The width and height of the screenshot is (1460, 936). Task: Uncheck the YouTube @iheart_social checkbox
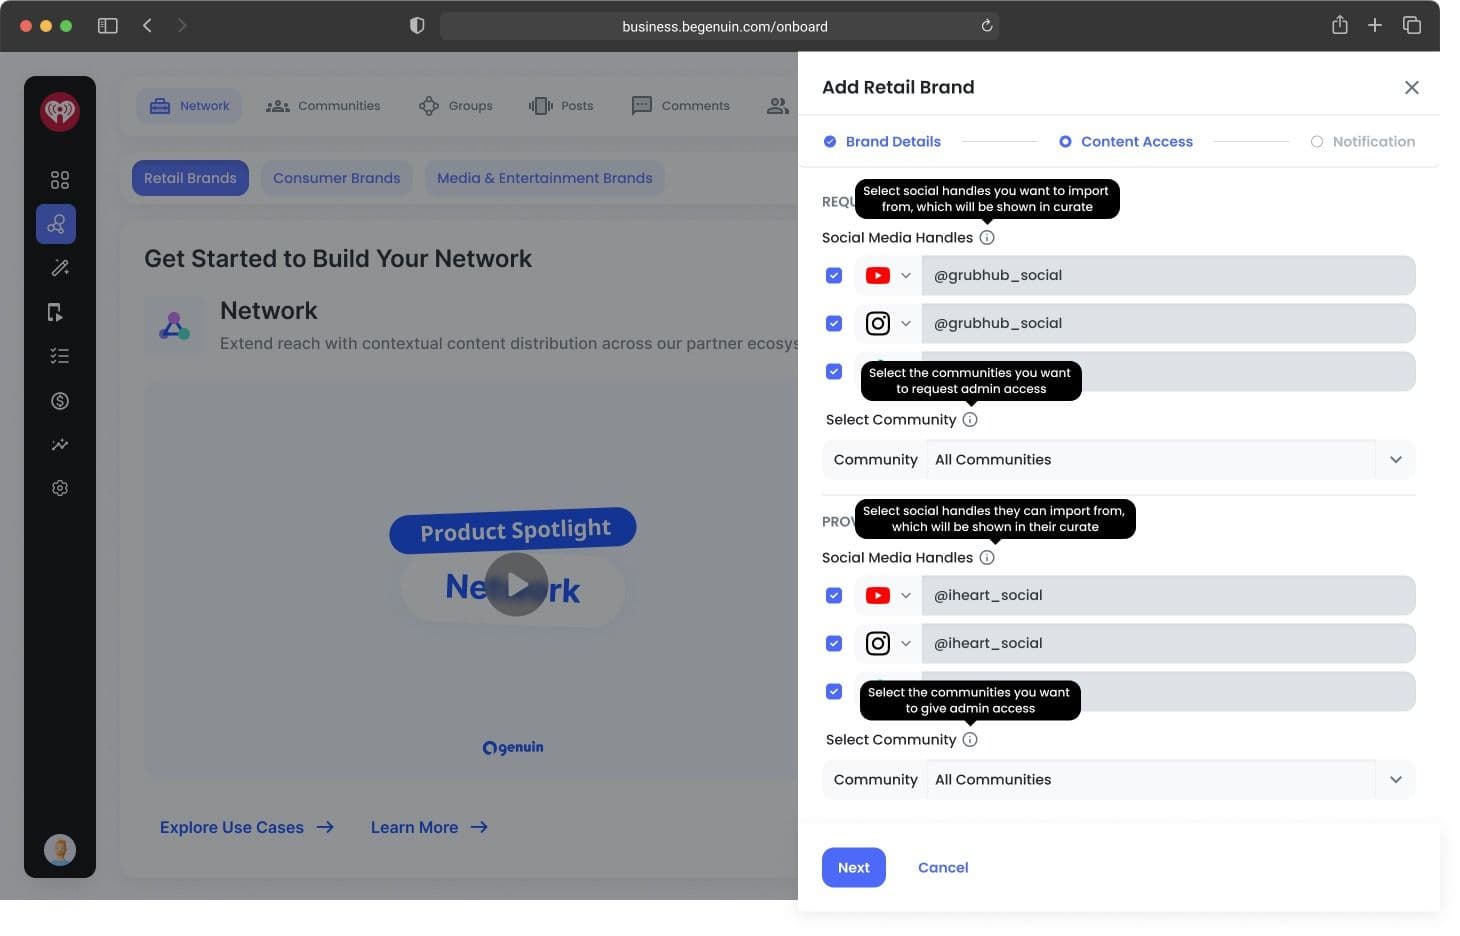[x=834, y=596]
